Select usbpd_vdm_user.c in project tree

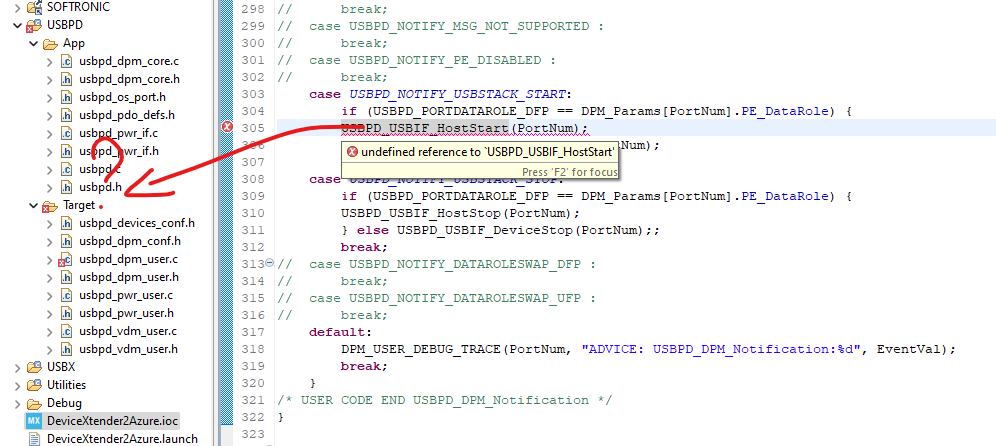pos(128,331)
